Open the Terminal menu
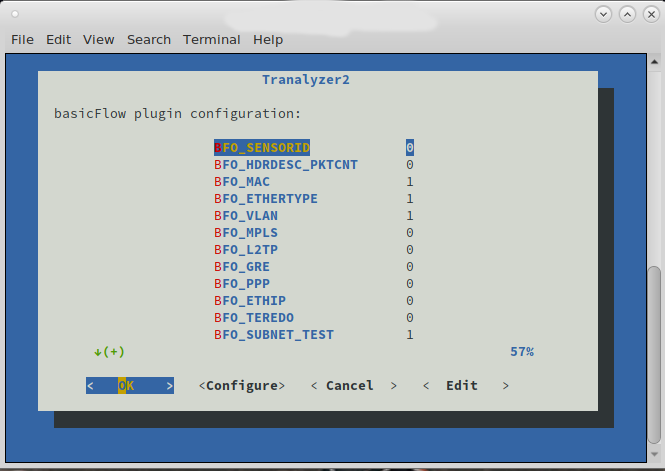The width and height of the screenshot is (665, 471). tap(212, 39)
